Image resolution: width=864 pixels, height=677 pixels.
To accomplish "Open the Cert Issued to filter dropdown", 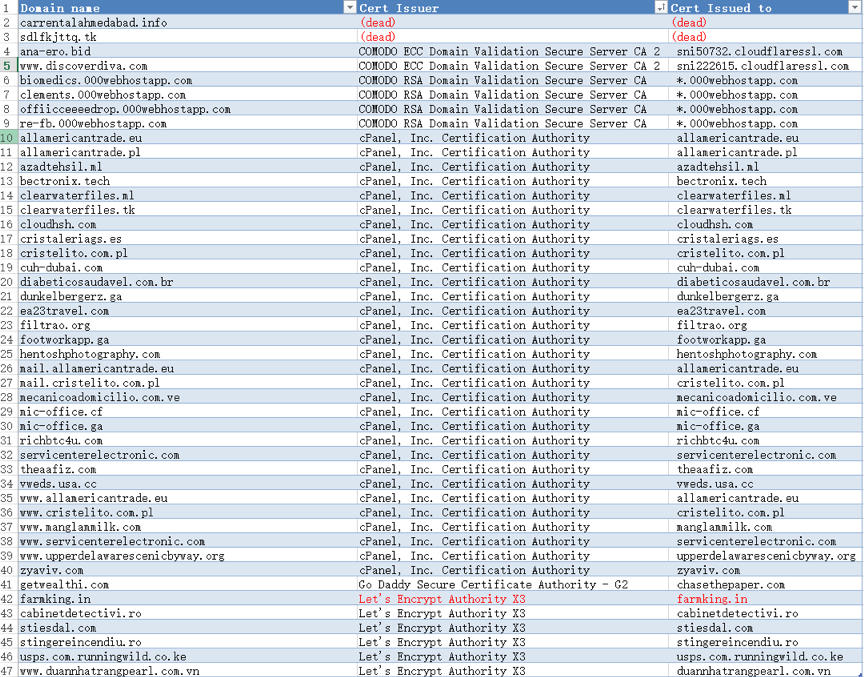I will [855, 8].
